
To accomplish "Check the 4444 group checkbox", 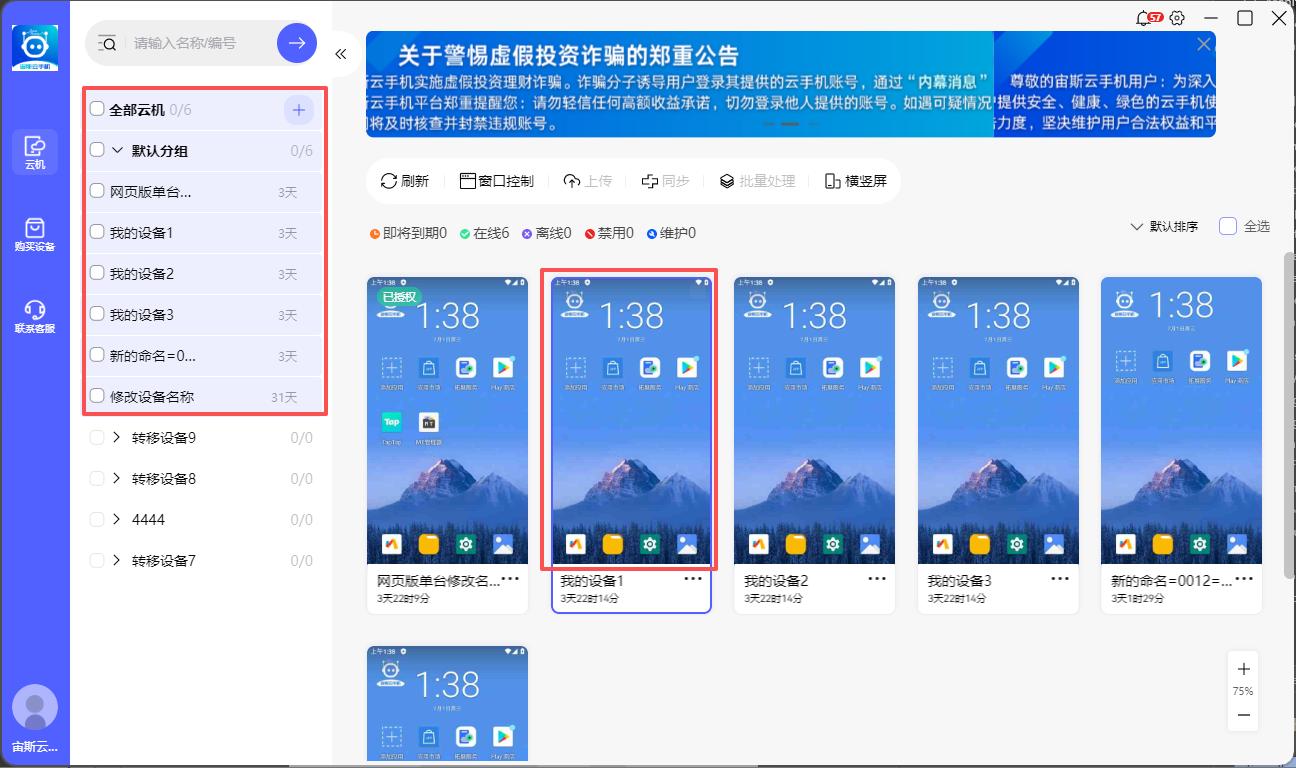I will coord(97,519).
